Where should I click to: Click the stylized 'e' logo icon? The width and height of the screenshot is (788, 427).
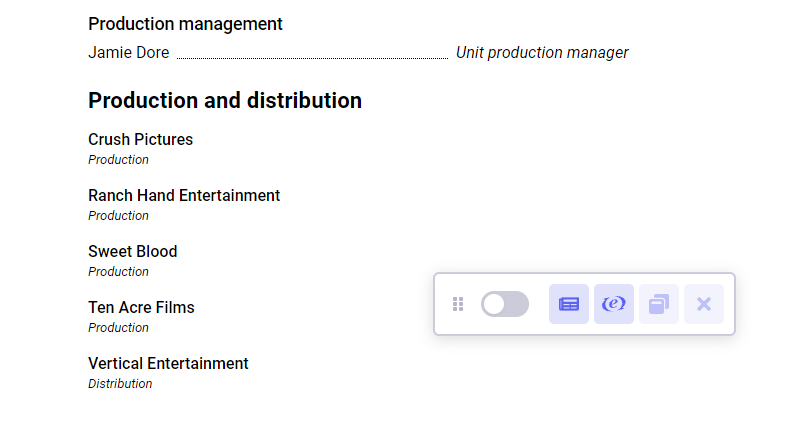[x=614, y=304]
